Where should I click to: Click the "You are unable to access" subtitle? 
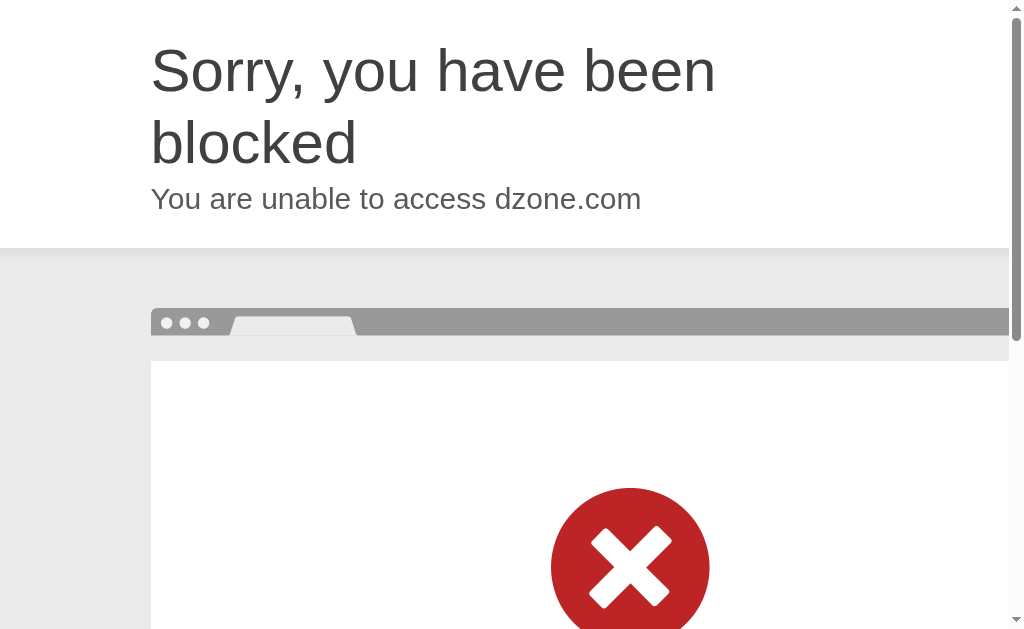pos(318,199)
